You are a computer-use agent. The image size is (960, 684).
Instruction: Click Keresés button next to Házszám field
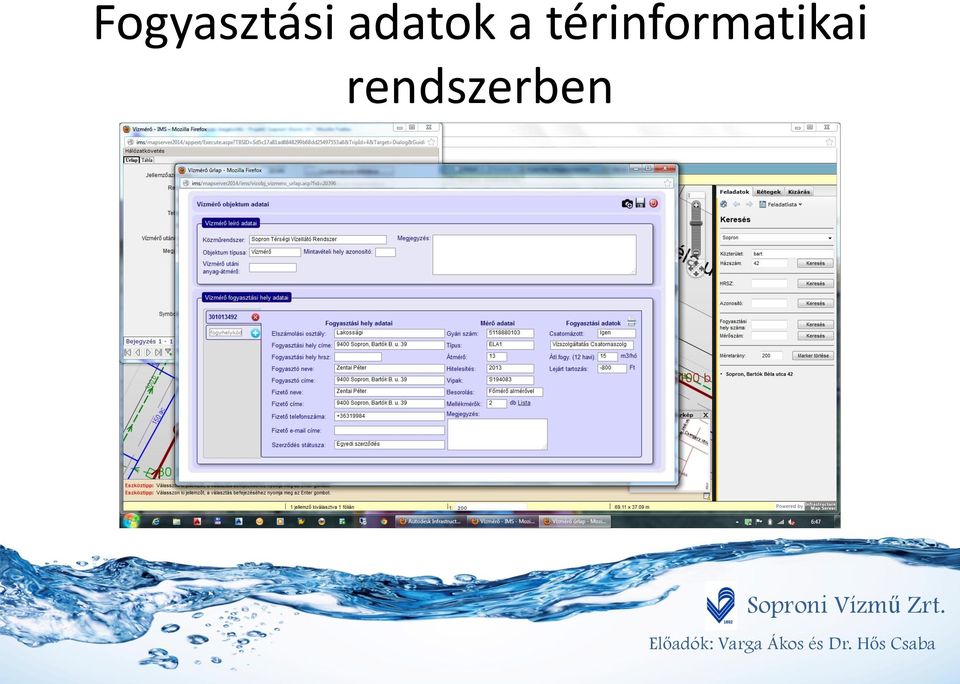click(x=815, y=263)
